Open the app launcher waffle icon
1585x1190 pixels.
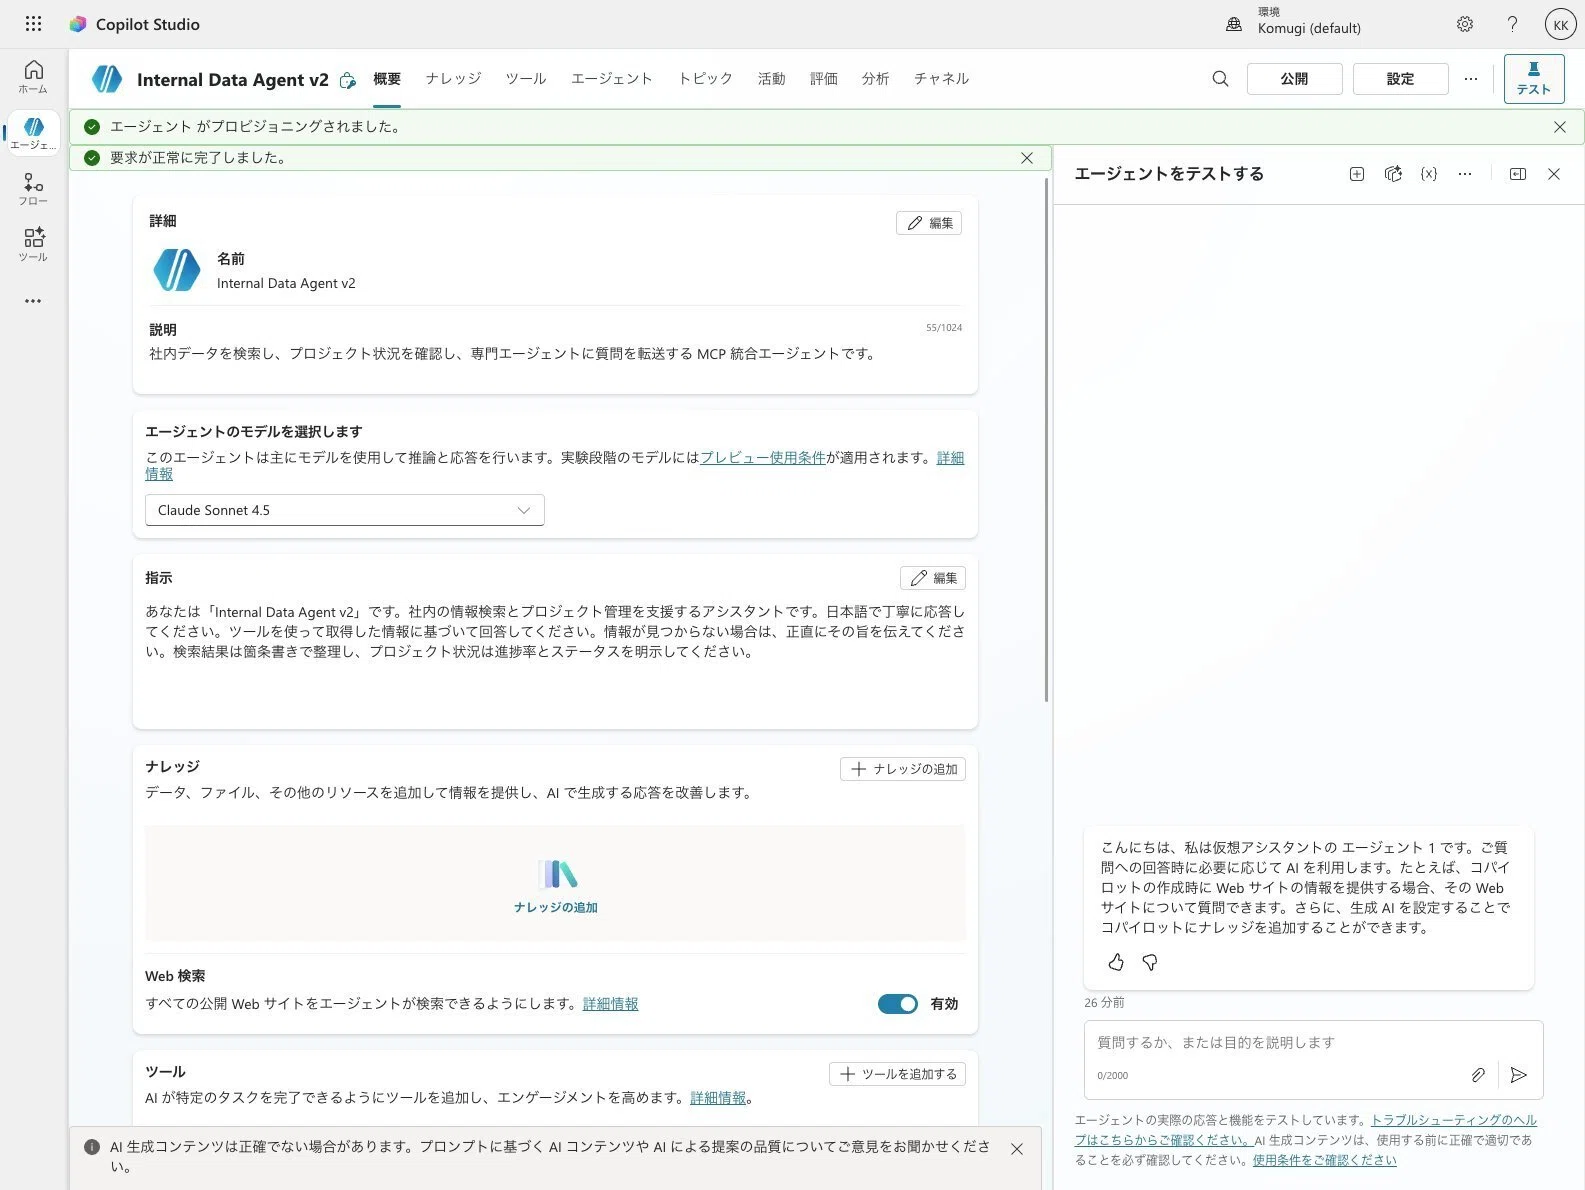33,24
